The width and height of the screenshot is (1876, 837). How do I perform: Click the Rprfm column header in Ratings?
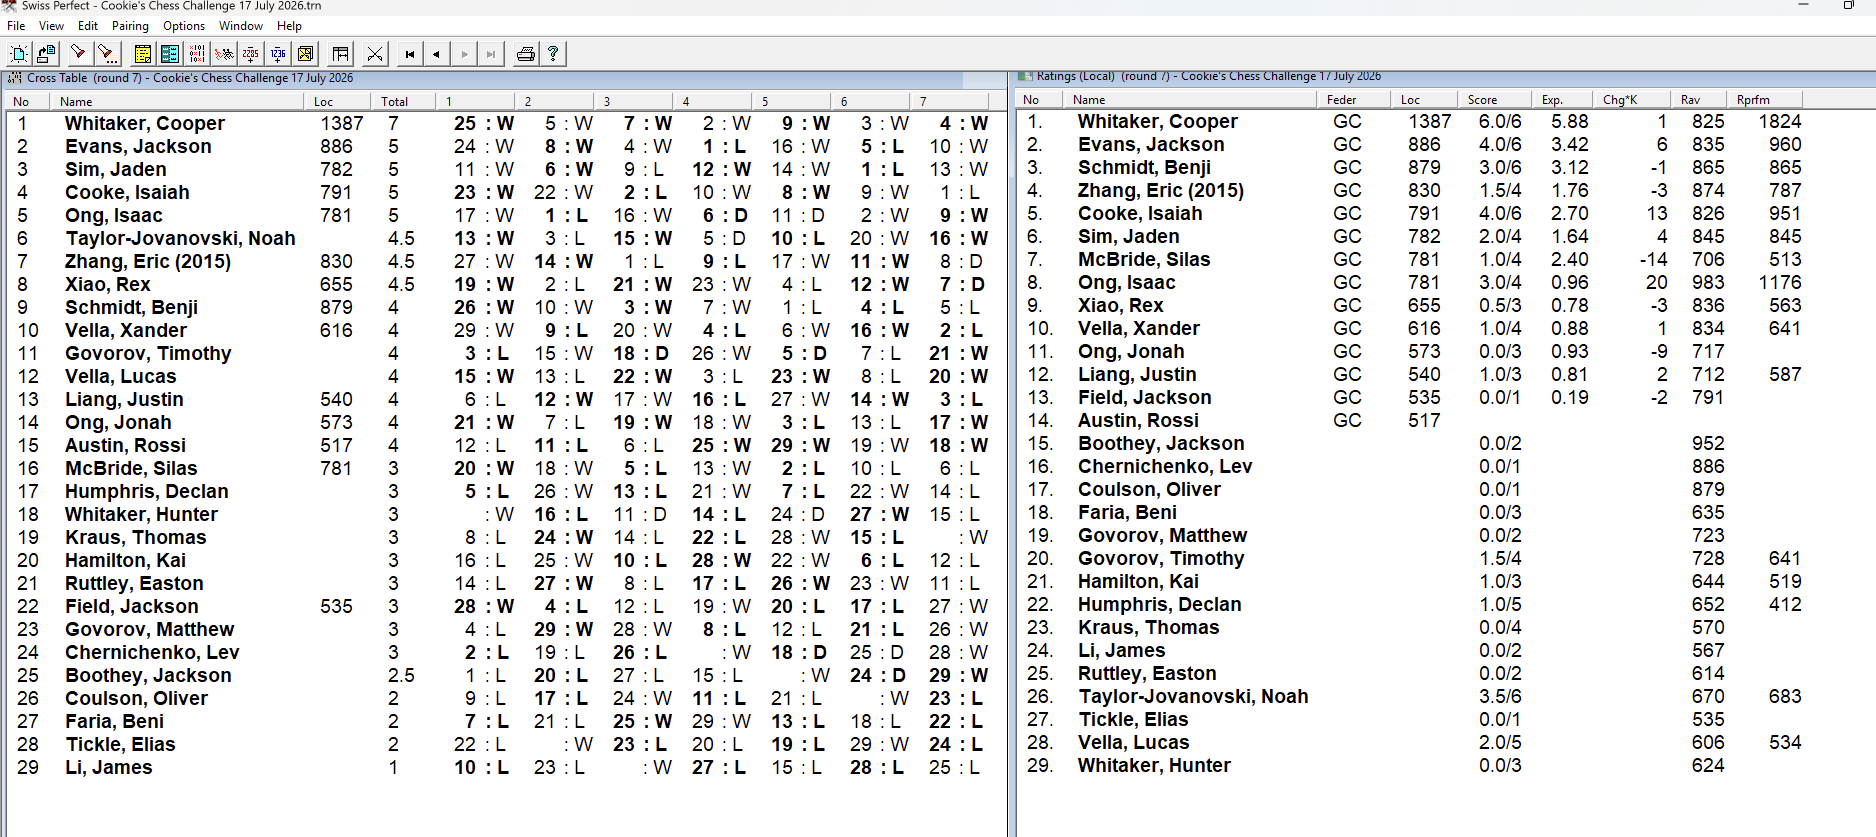click(x=1764, y=99)
